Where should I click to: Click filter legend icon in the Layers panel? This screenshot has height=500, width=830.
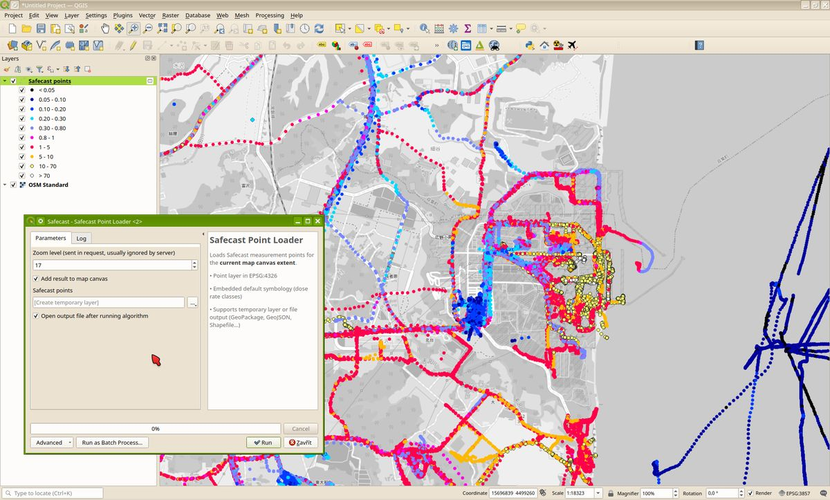point(39,69)
